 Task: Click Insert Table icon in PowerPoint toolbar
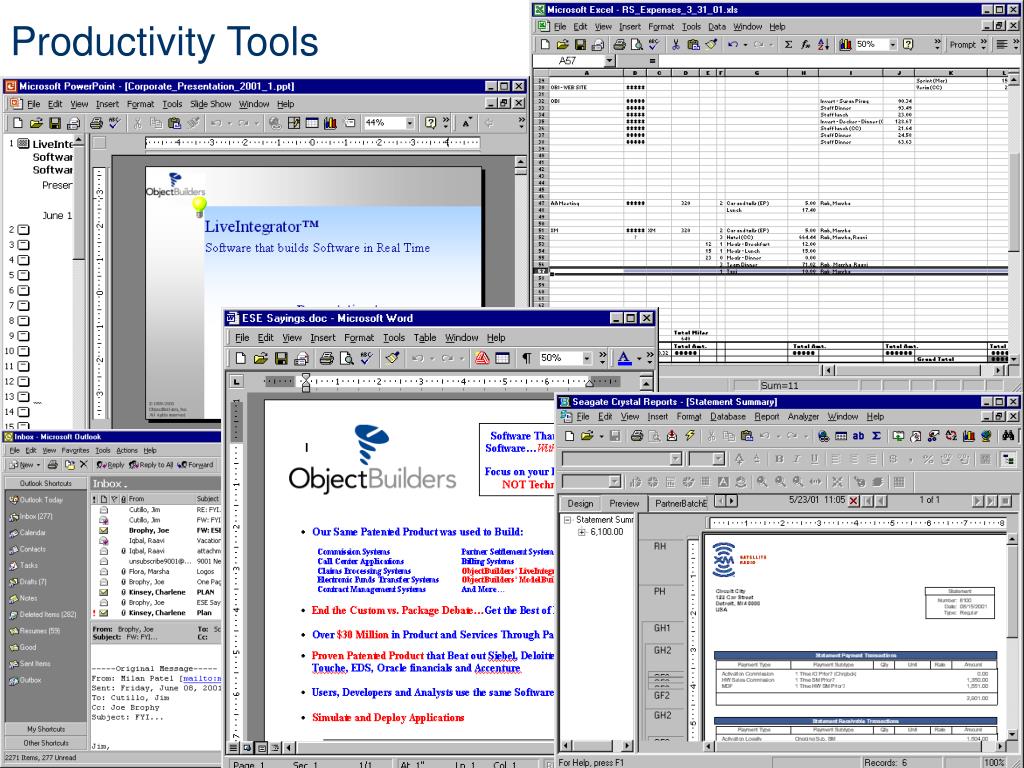pyautogui.click(x=312, y=123)
